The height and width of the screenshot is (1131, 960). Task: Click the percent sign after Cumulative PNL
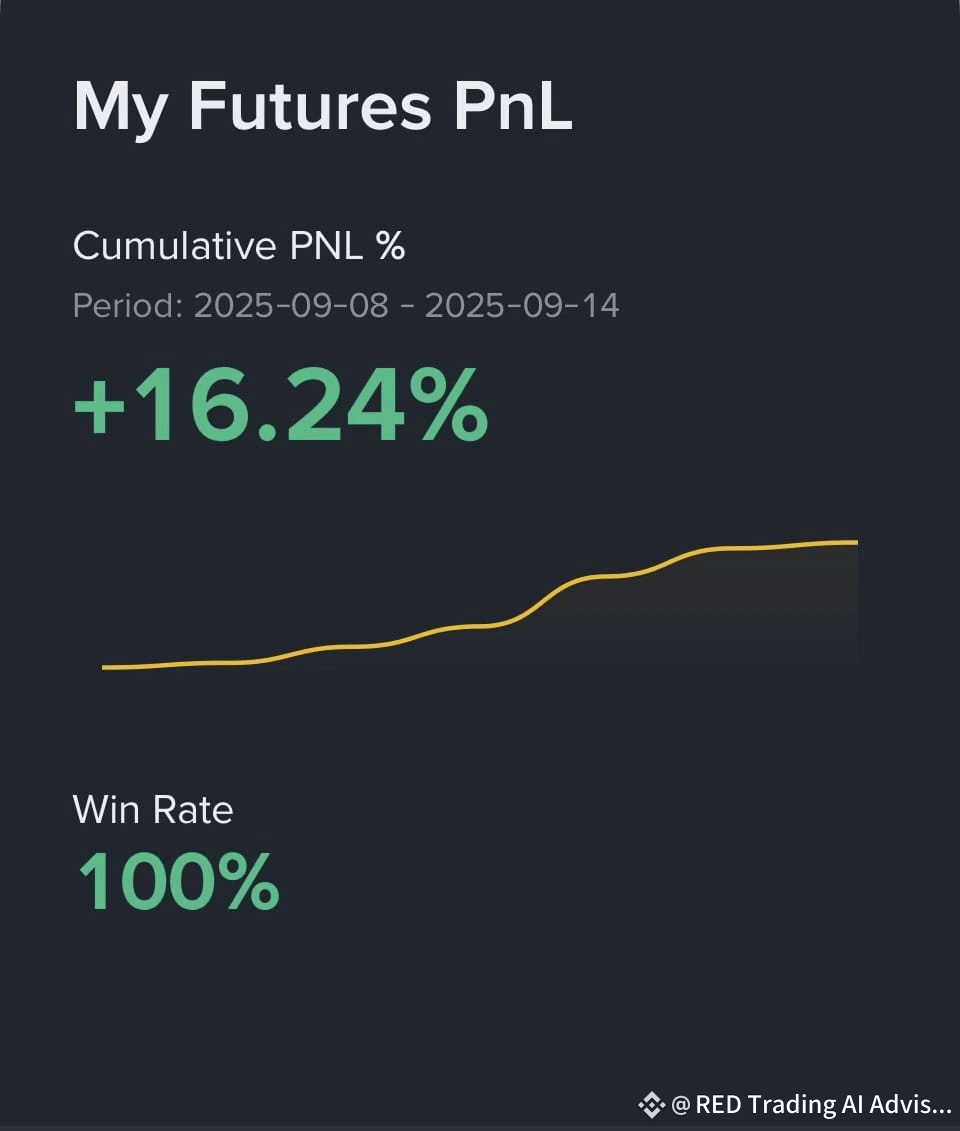point(391,246)
